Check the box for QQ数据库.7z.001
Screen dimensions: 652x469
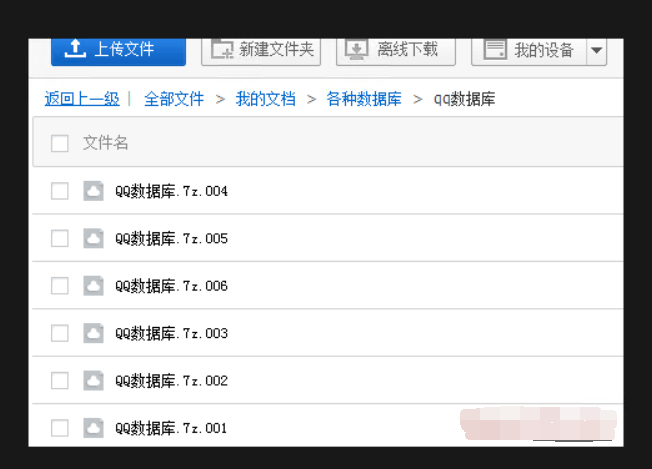pos(59,428)
